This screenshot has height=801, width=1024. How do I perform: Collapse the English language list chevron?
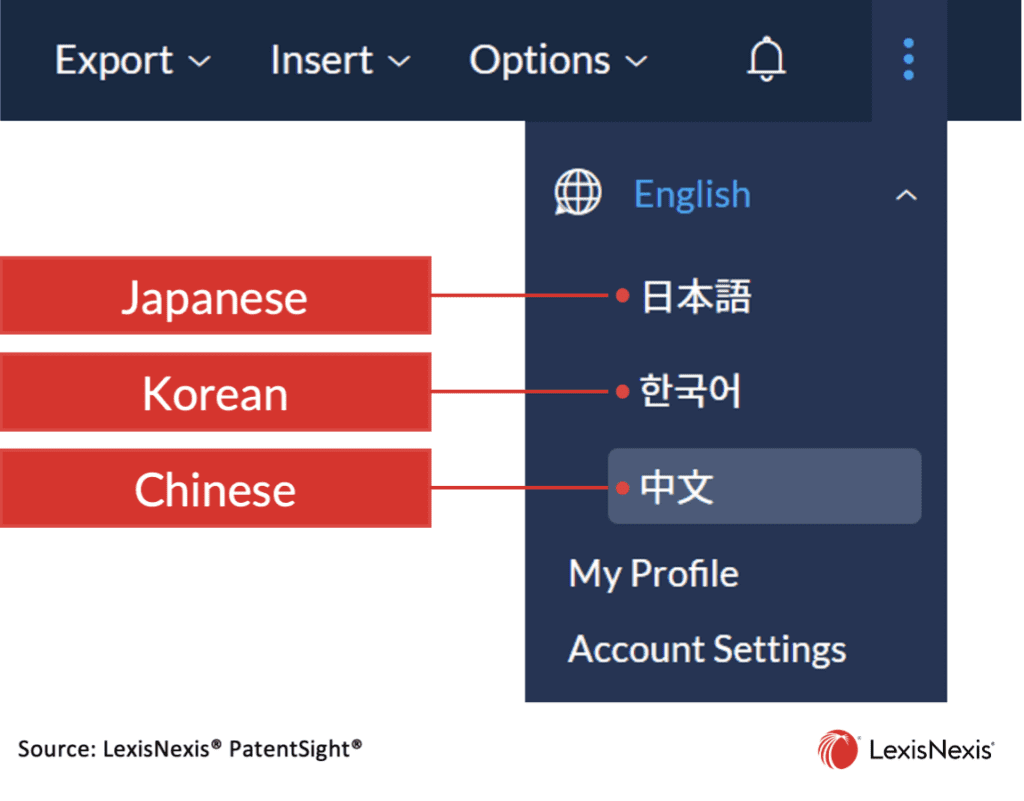(906, 195)
